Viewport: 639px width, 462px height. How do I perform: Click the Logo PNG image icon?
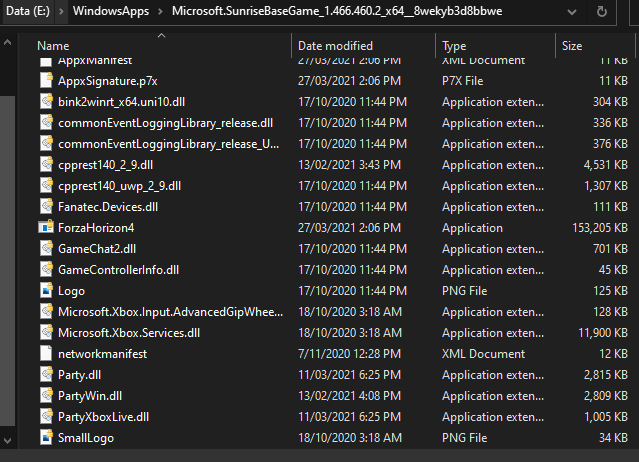coord(46,290)
